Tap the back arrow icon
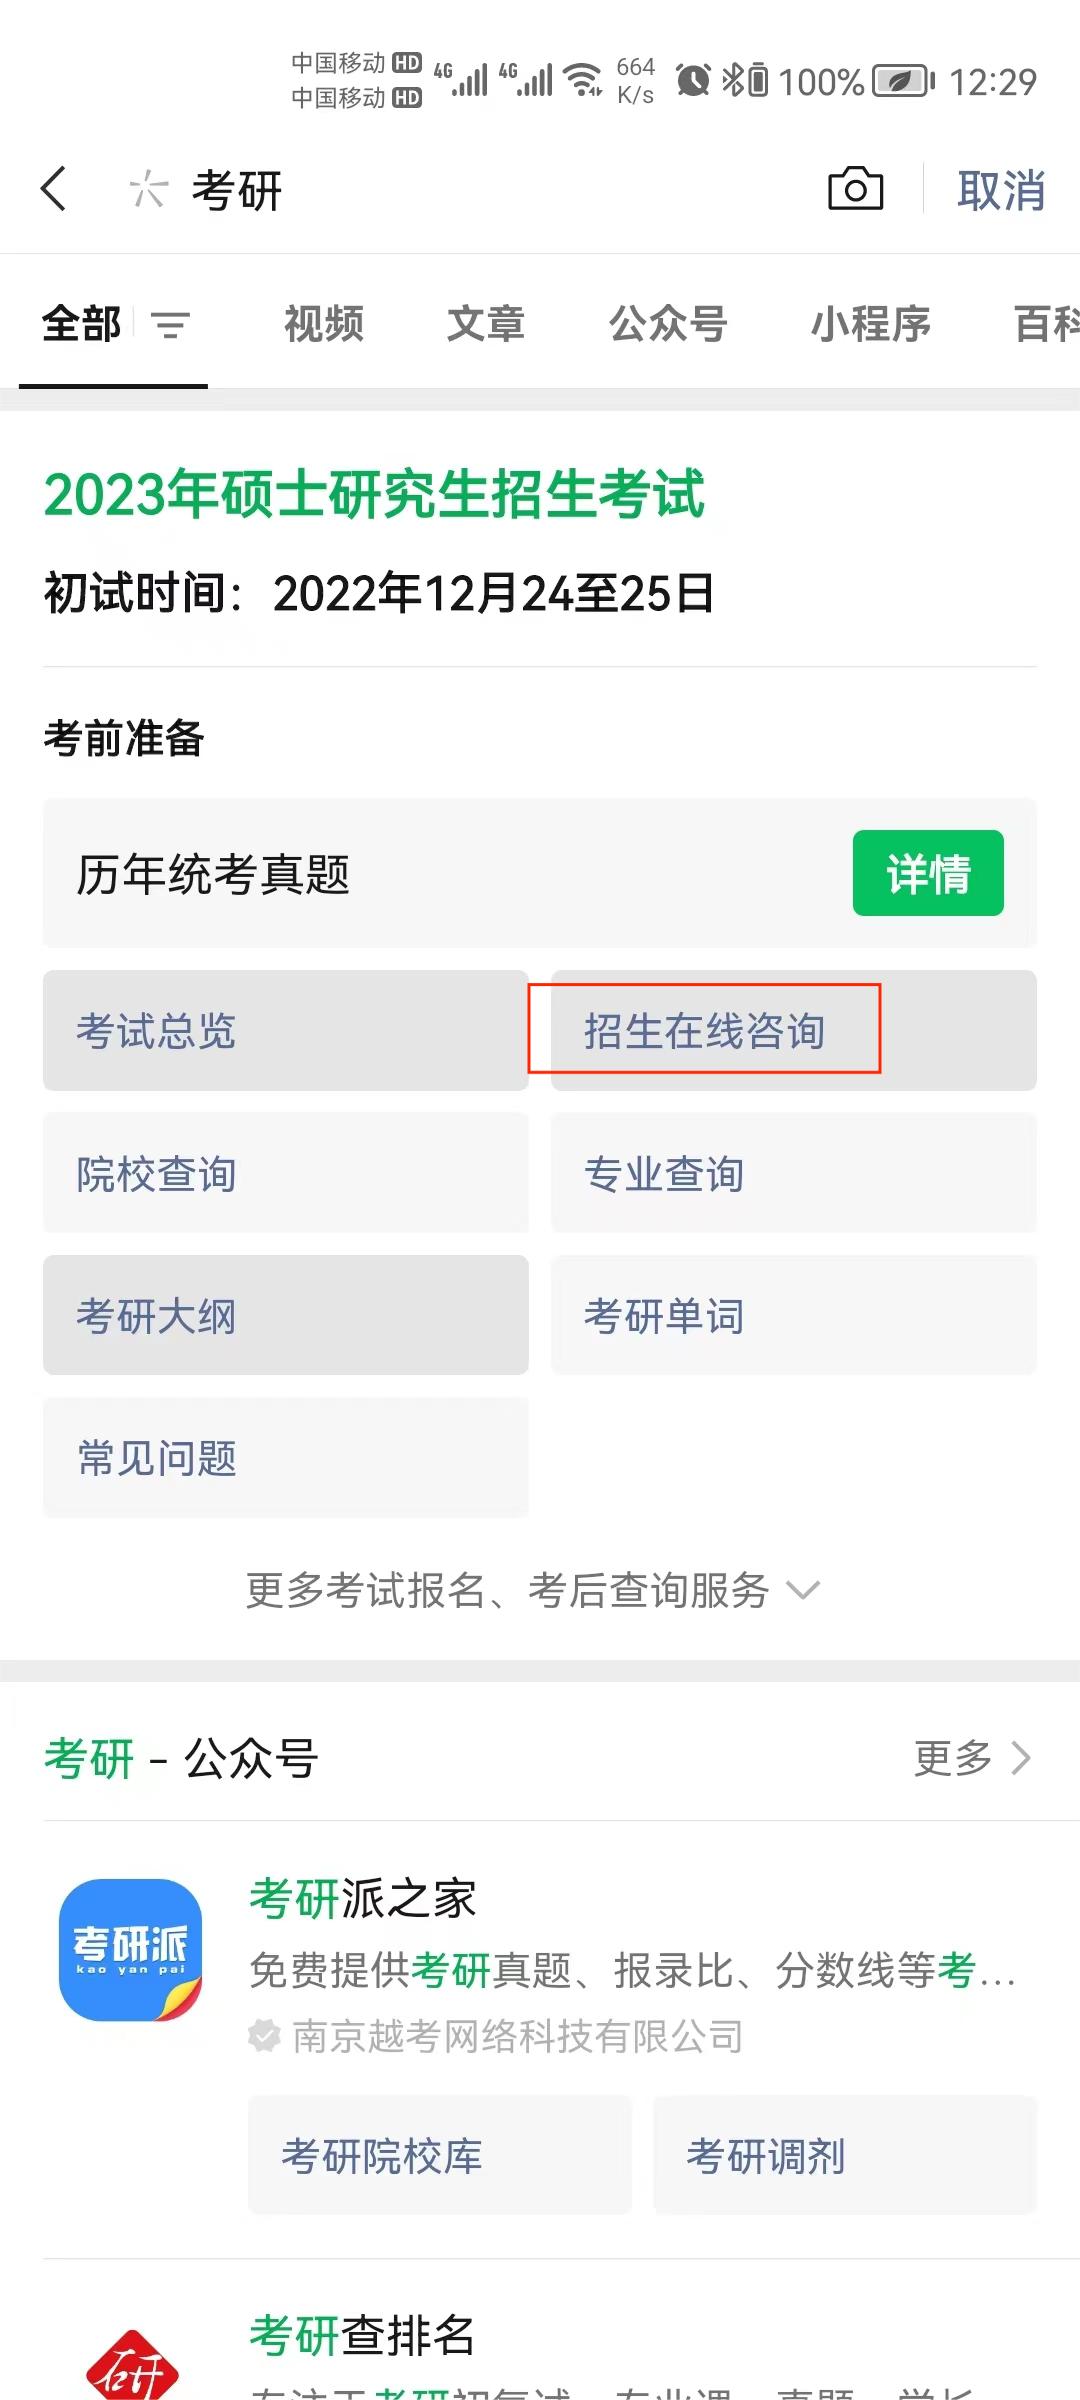The height and width of the screenshot is (2400, 1080). (x=54, y=189)
